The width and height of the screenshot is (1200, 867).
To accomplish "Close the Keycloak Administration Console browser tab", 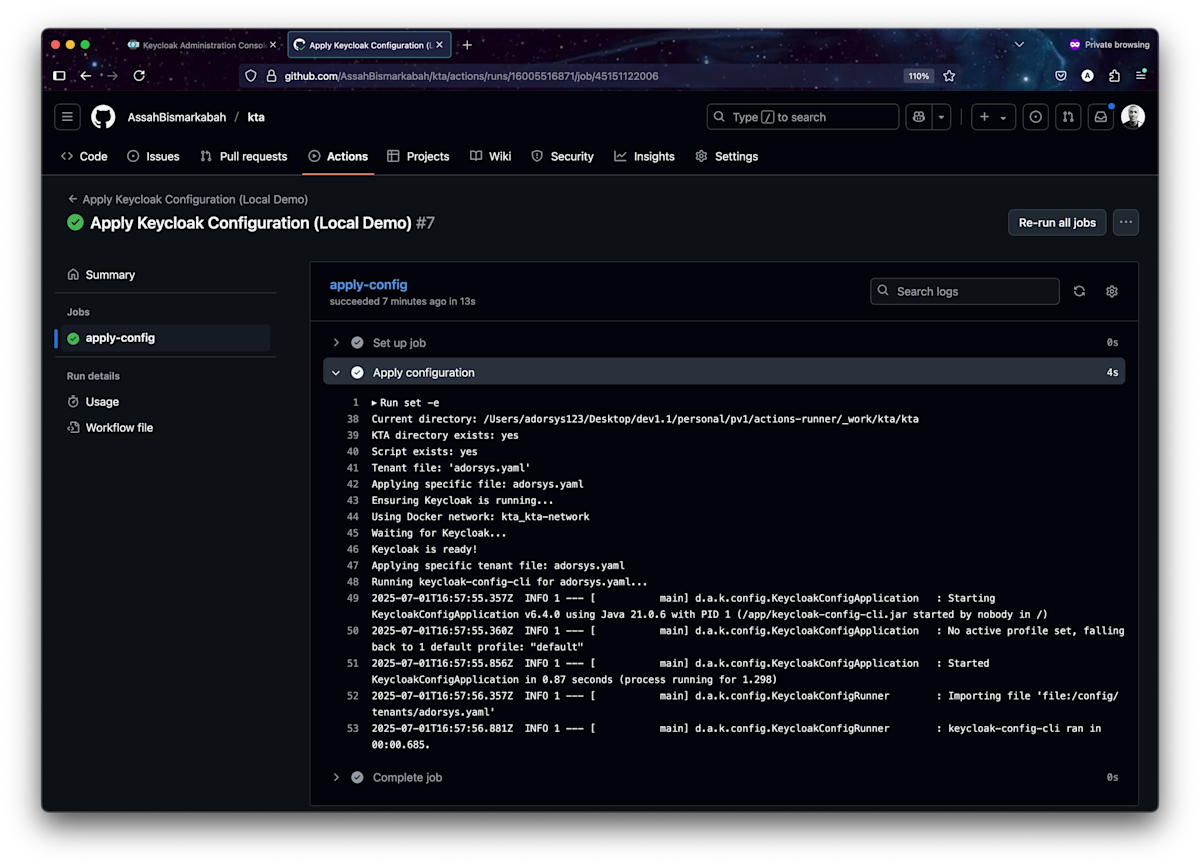I will [273, 45].
